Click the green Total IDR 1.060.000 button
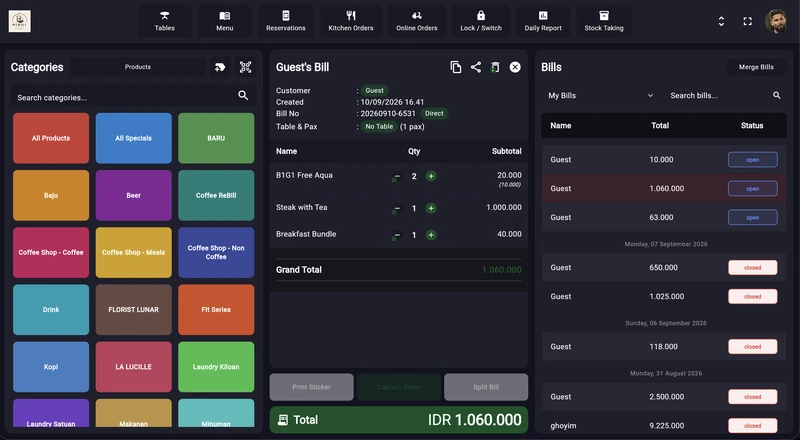The image size is (800, 440). pyautogui.click(x=398, y=420)
